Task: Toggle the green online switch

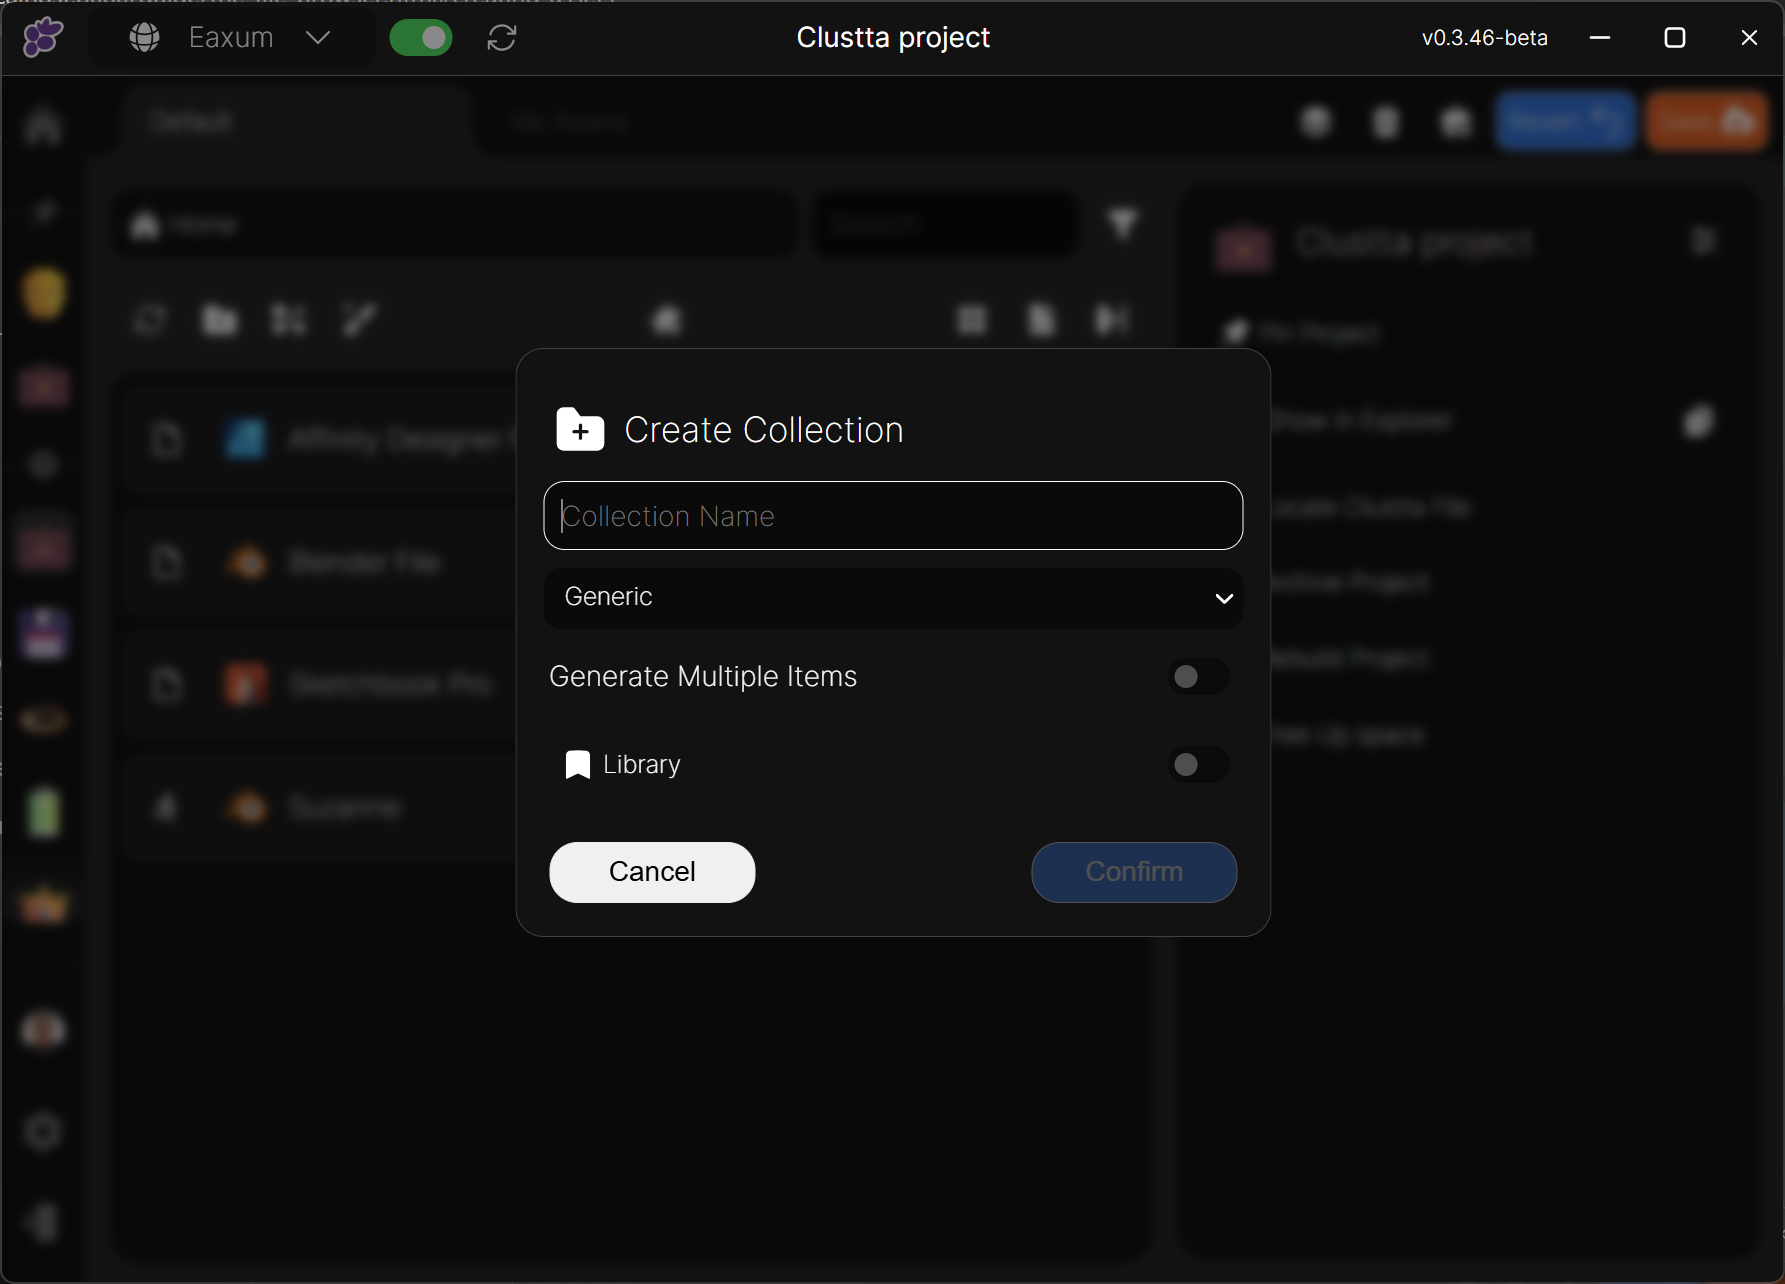Action: point(421,38)
